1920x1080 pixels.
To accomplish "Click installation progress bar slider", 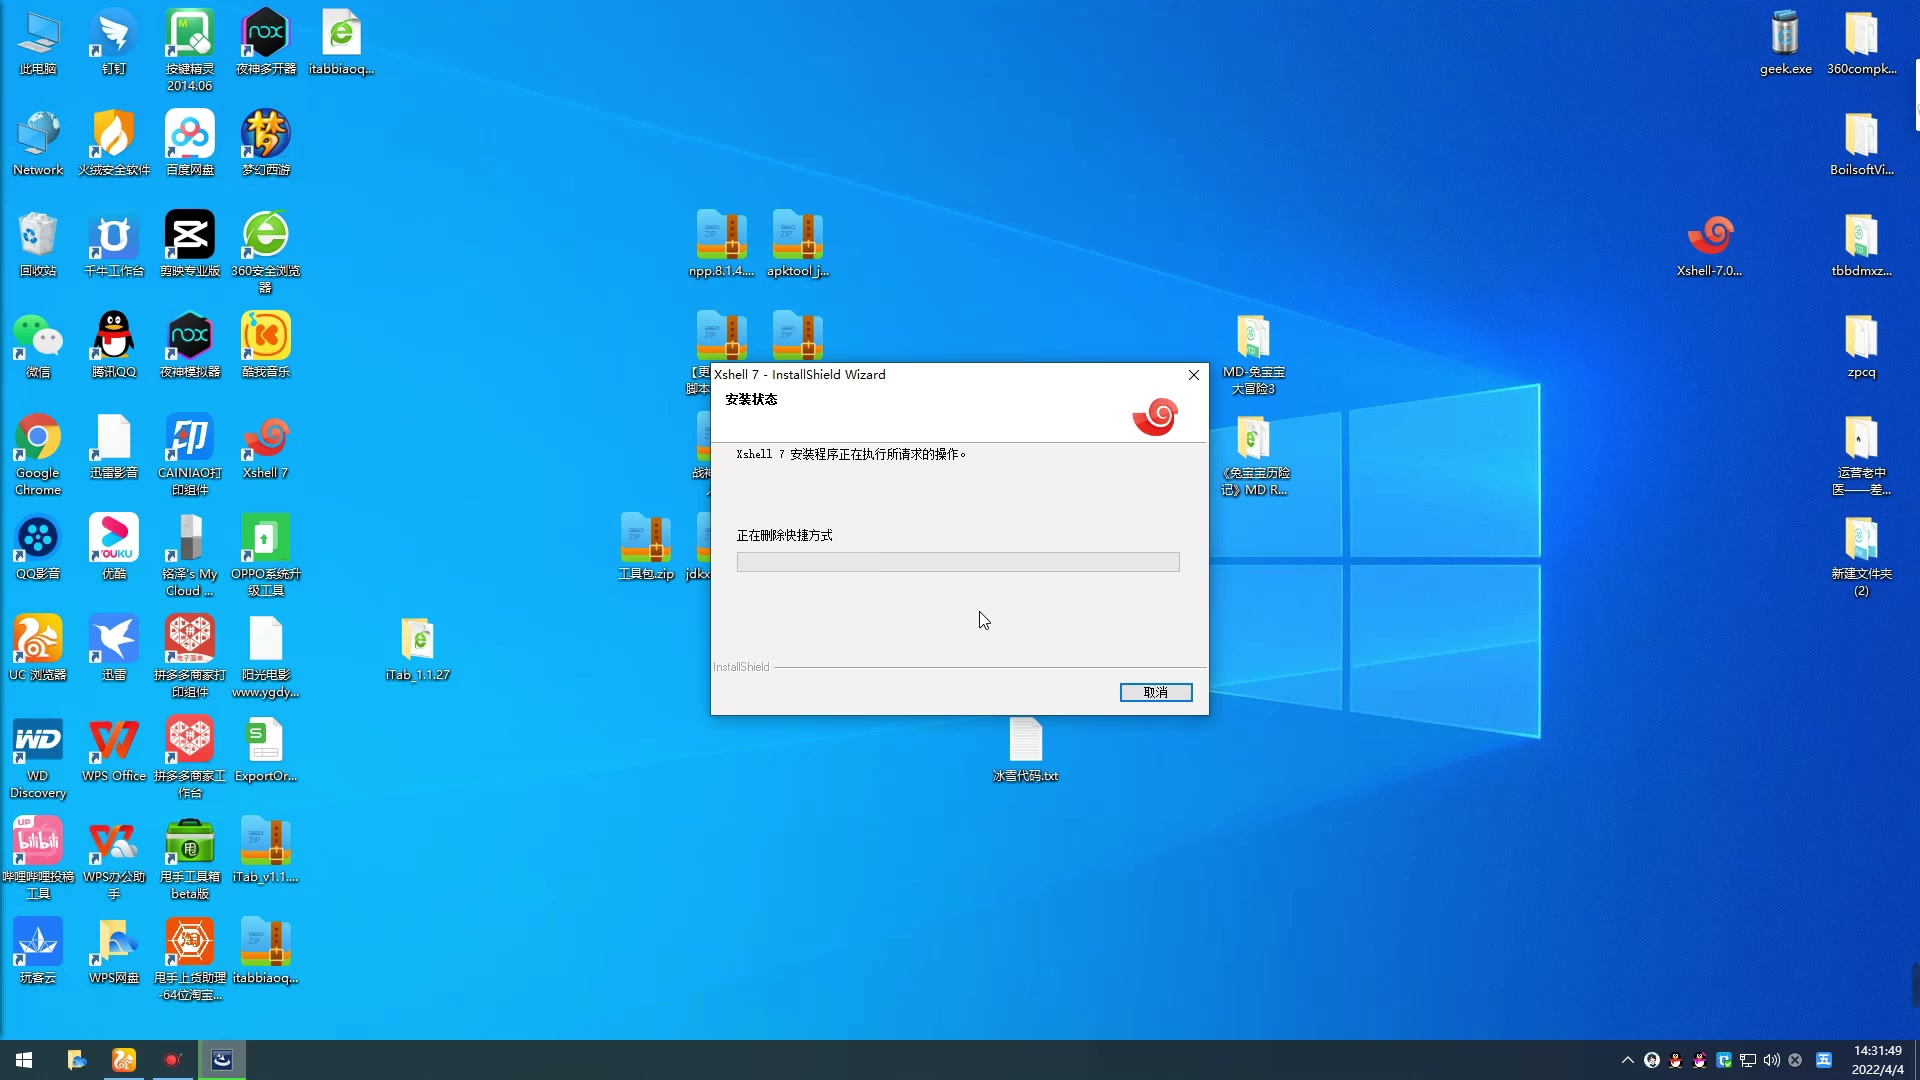I will point(959,562).
